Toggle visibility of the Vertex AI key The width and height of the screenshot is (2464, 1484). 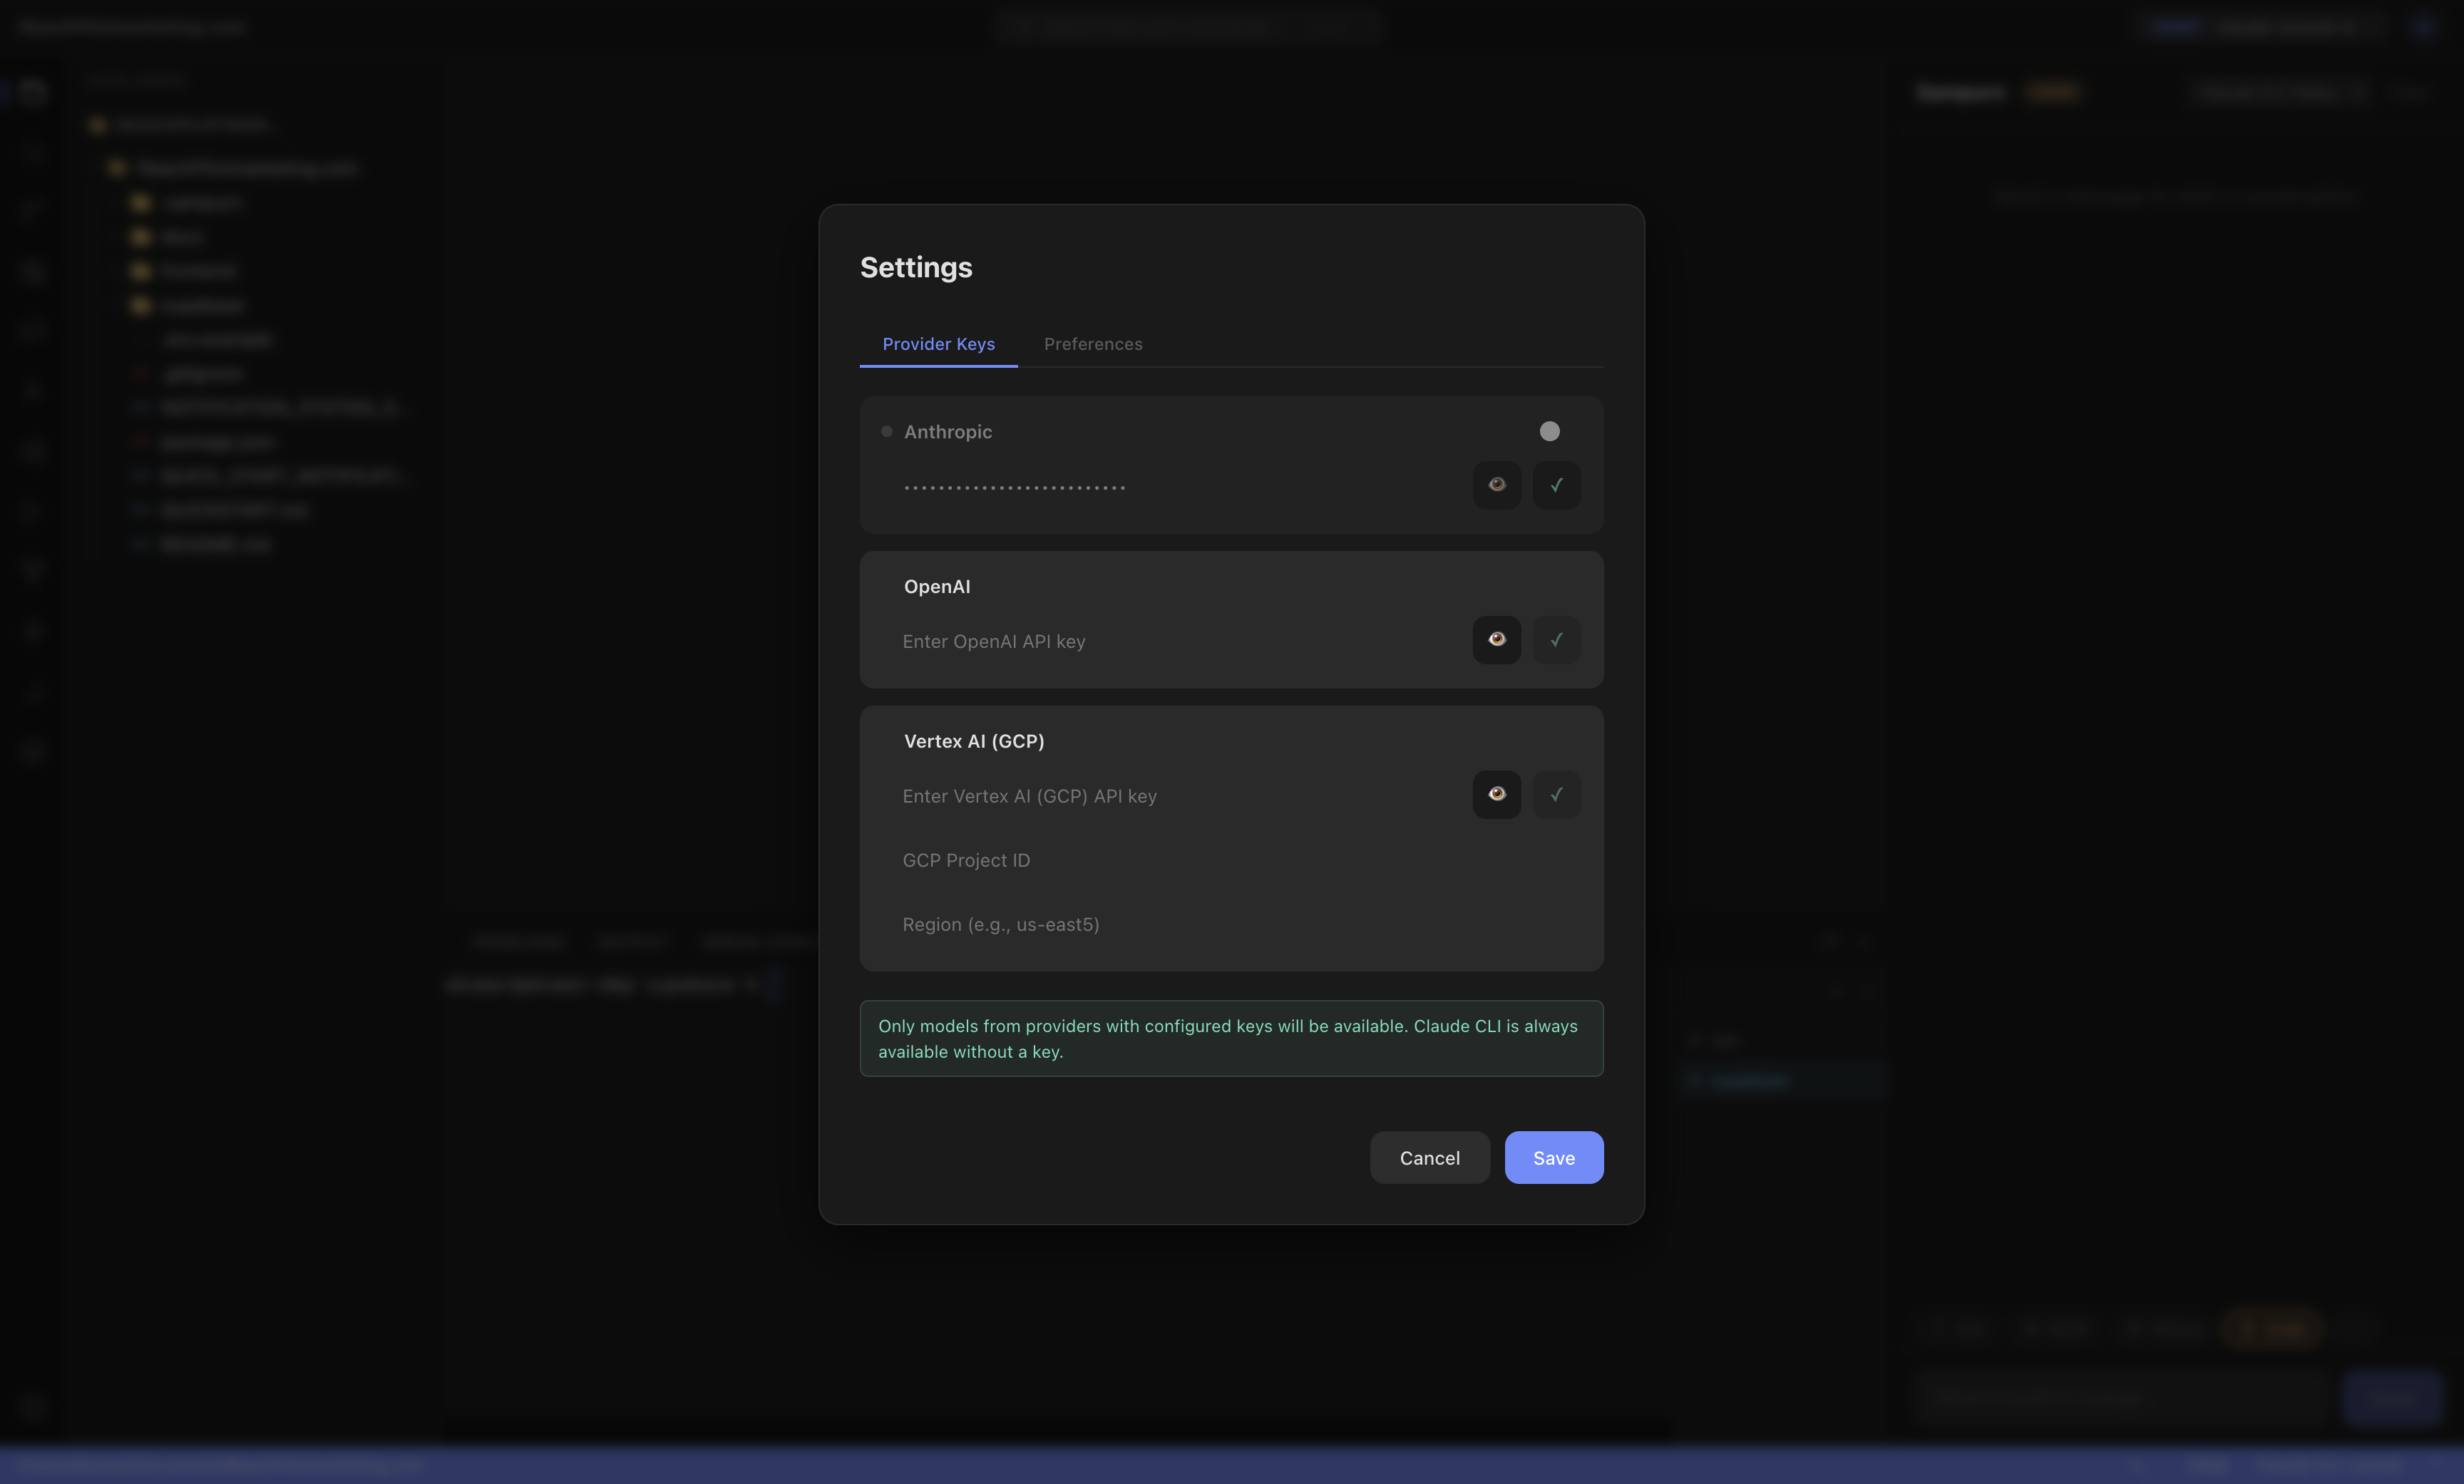coord(1496,795)
